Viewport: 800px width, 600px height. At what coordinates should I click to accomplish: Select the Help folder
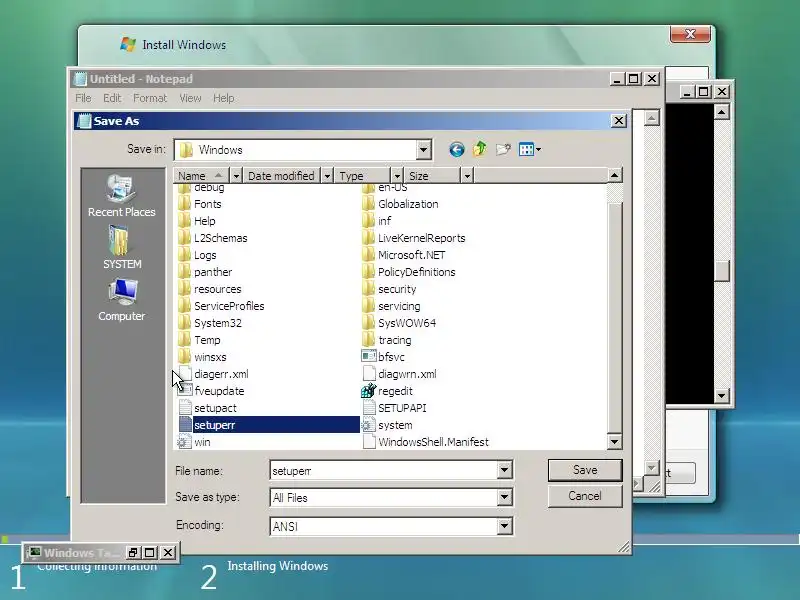197,221
